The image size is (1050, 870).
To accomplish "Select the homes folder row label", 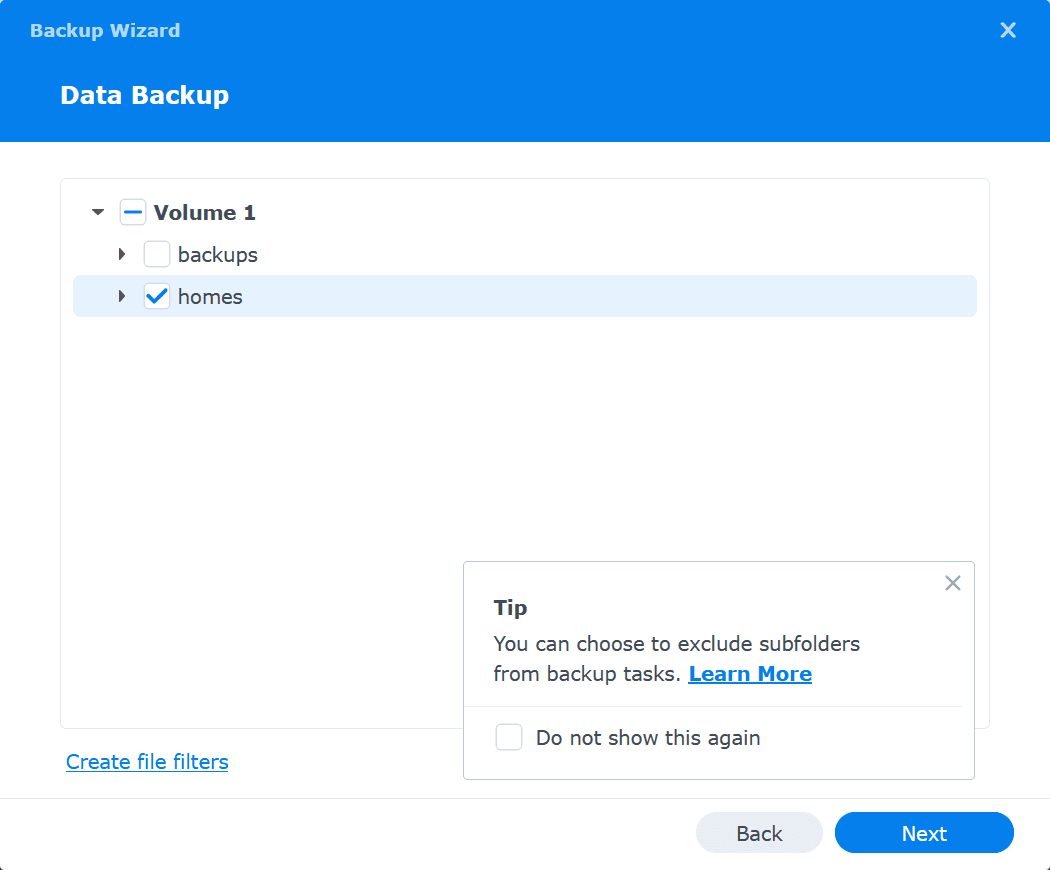I will (210, 297).
